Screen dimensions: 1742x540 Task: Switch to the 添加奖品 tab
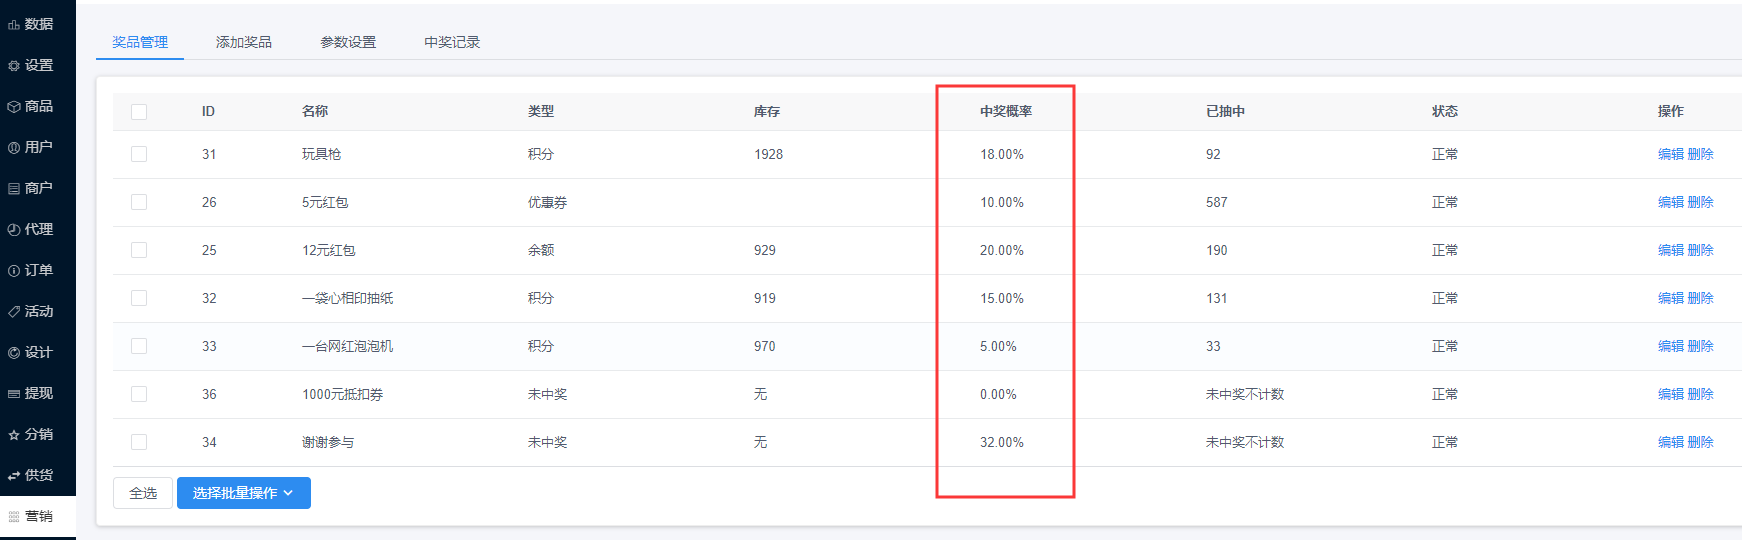coord(244,42)
